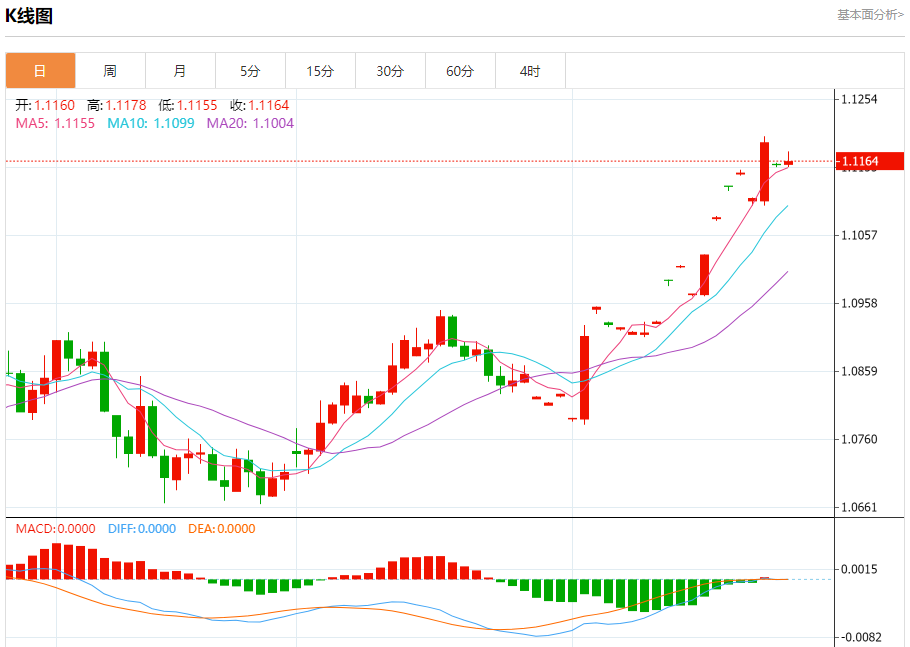Select the 日 daily chart tab

pos(41,71)
